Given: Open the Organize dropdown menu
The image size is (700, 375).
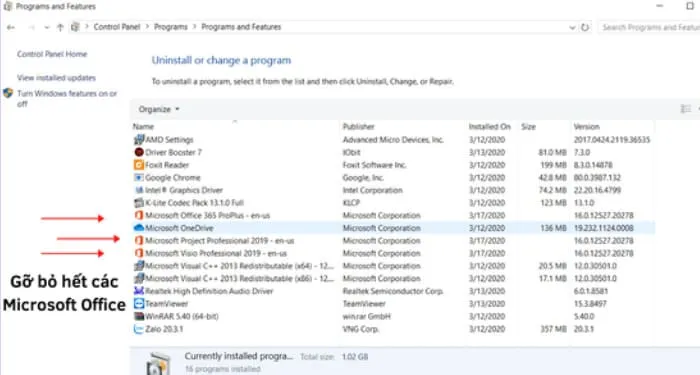Looking at the screenshot, I should pos(158,109).
